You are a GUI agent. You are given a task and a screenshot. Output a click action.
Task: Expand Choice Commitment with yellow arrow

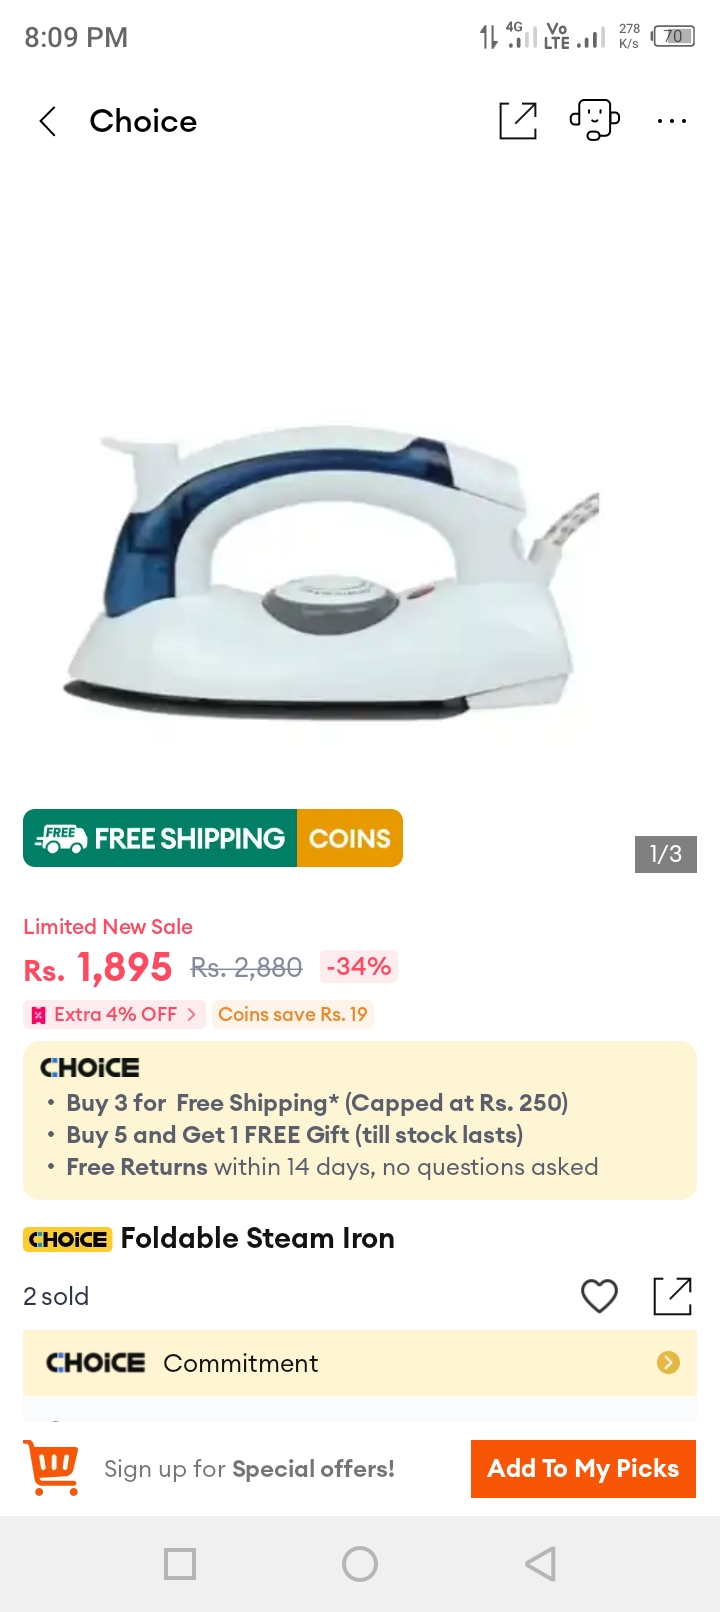(x=668, y=1362)
